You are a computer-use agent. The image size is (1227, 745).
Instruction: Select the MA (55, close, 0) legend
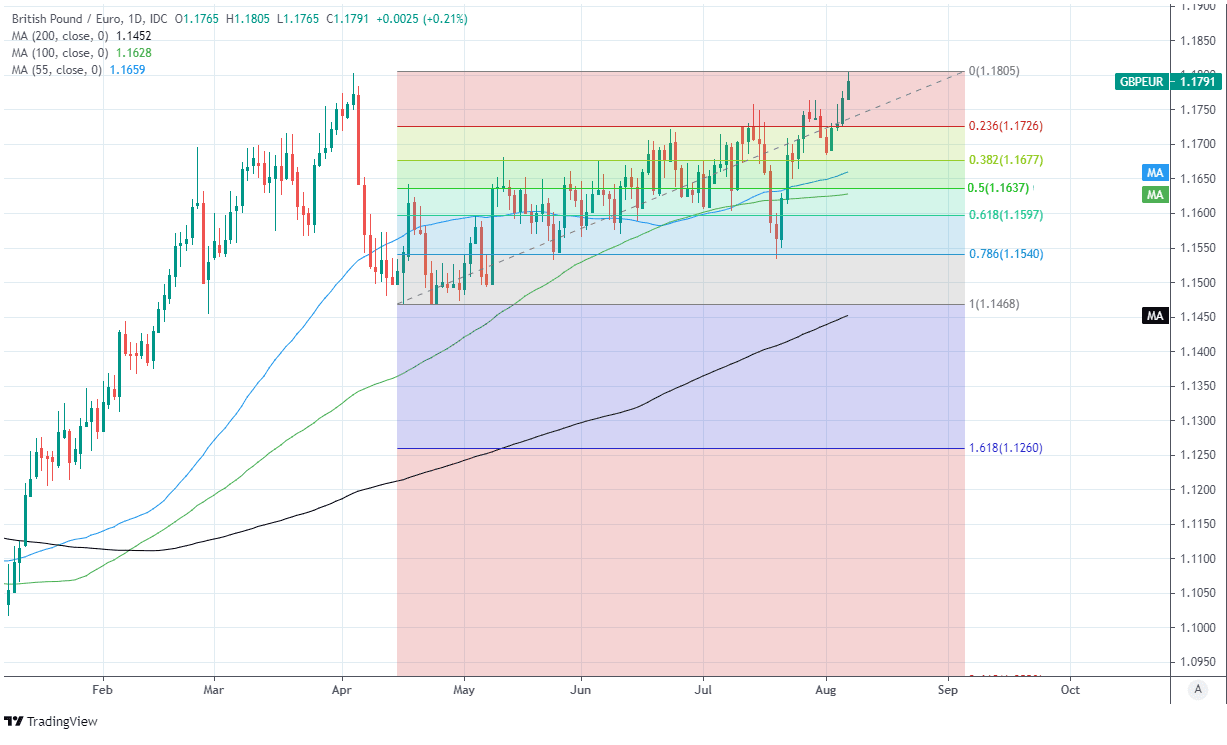tap(53, 70)
